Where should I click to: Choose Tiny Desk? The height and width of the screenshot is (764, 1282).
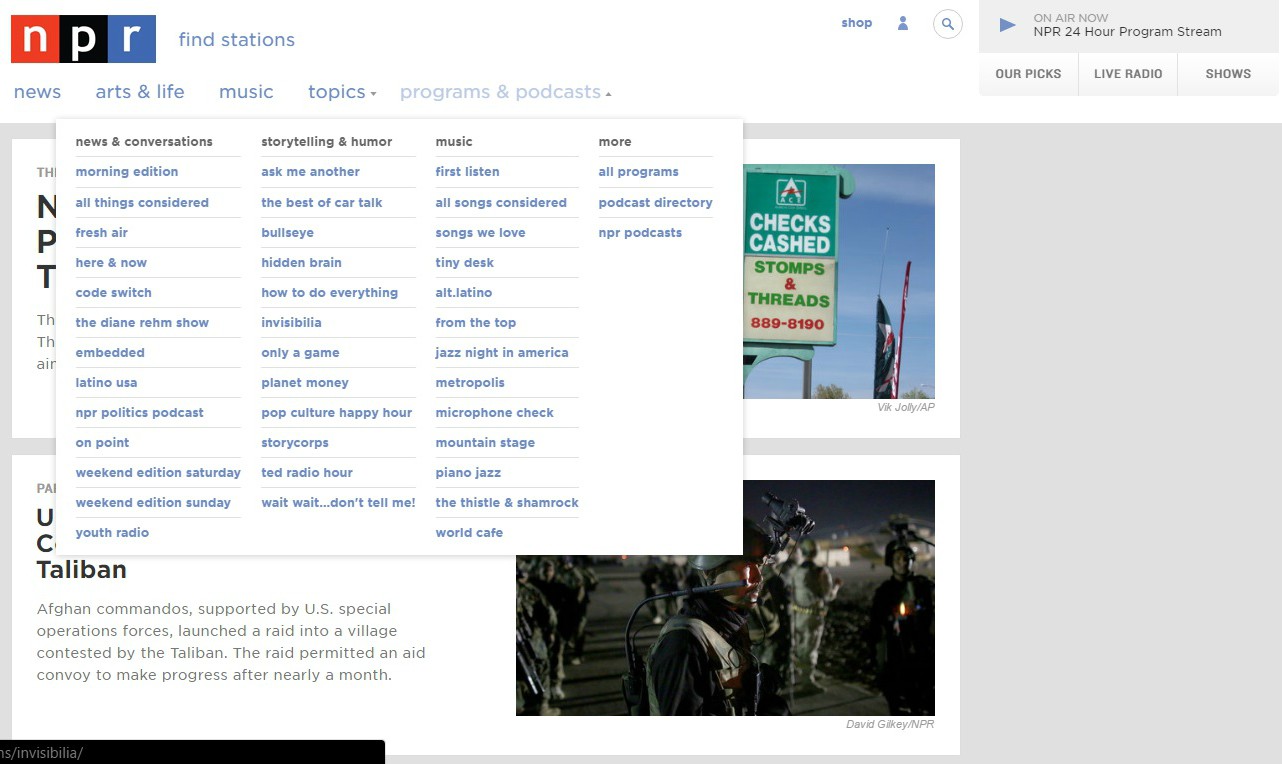point(465,262)
